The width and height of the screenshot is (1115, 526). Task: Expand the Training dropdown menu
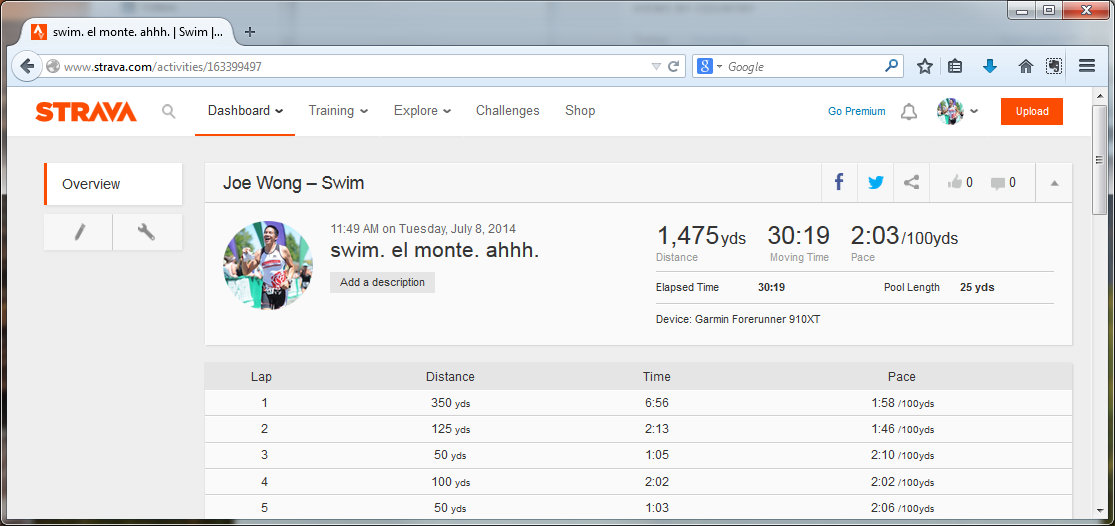(x=338, y=111)
